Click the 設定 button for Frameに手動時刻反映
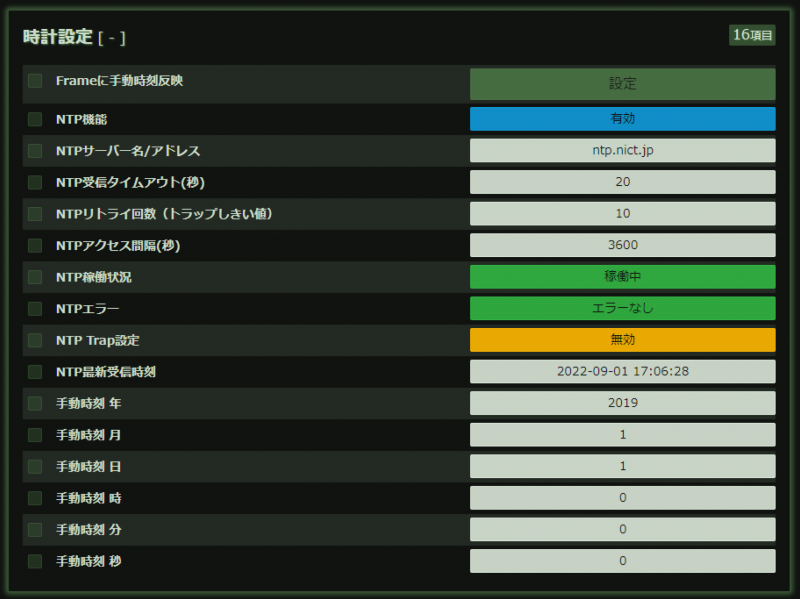Image resolution: width=800 pixels, height=599 pixels. pyautogui.click(x=622, y=84)
